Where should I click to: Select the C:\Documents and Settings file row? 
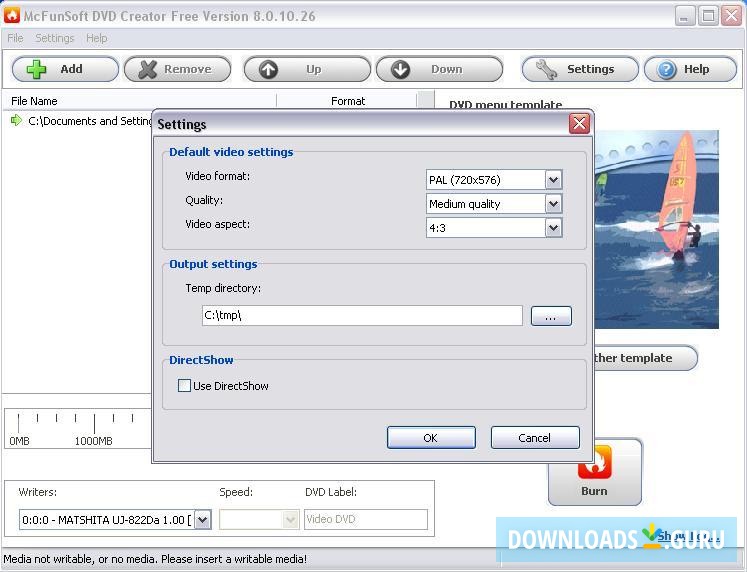[x=81, y=121]
